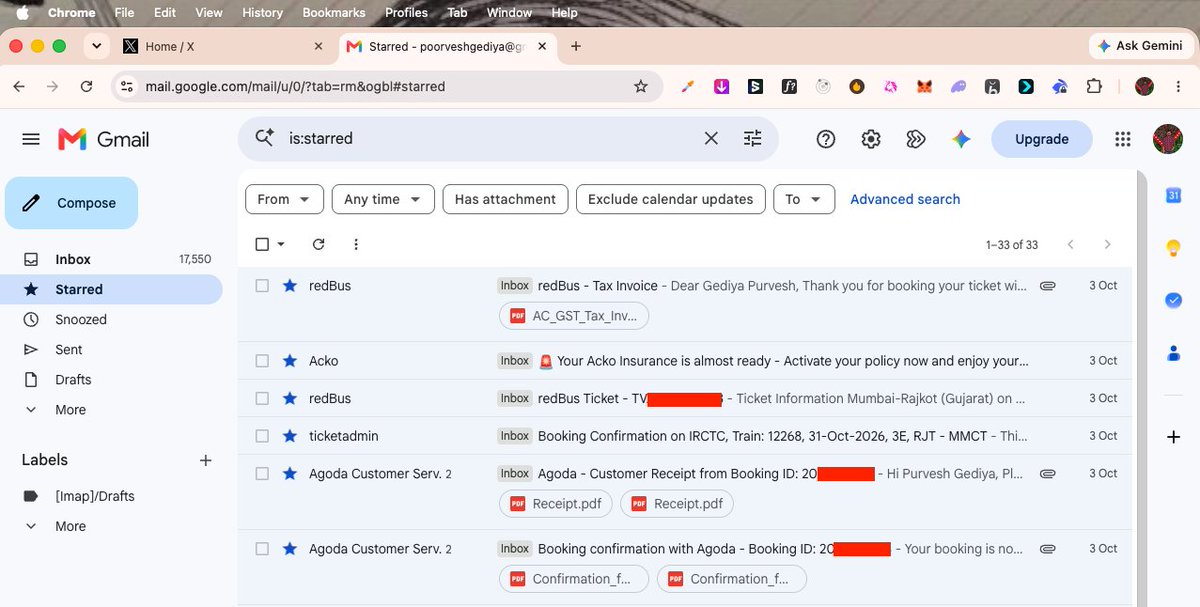
Task: Get add-ons plus icon in side panel
Action: click(1174, 437)
